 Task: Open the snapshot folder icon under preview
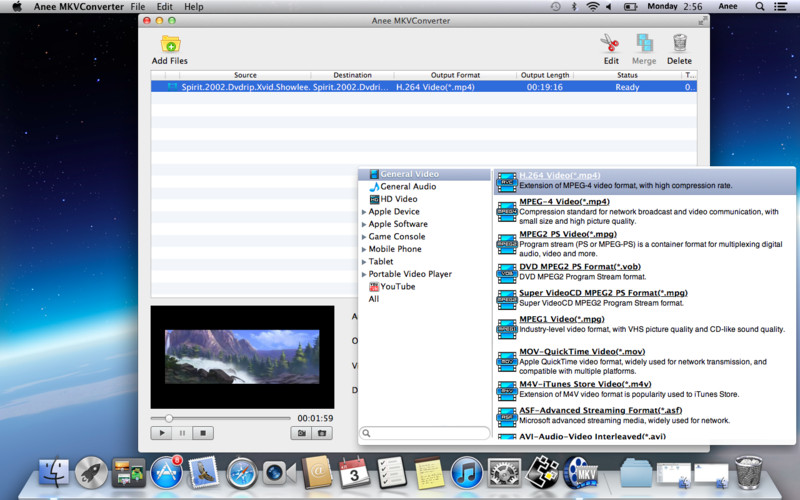coord(322,433)
